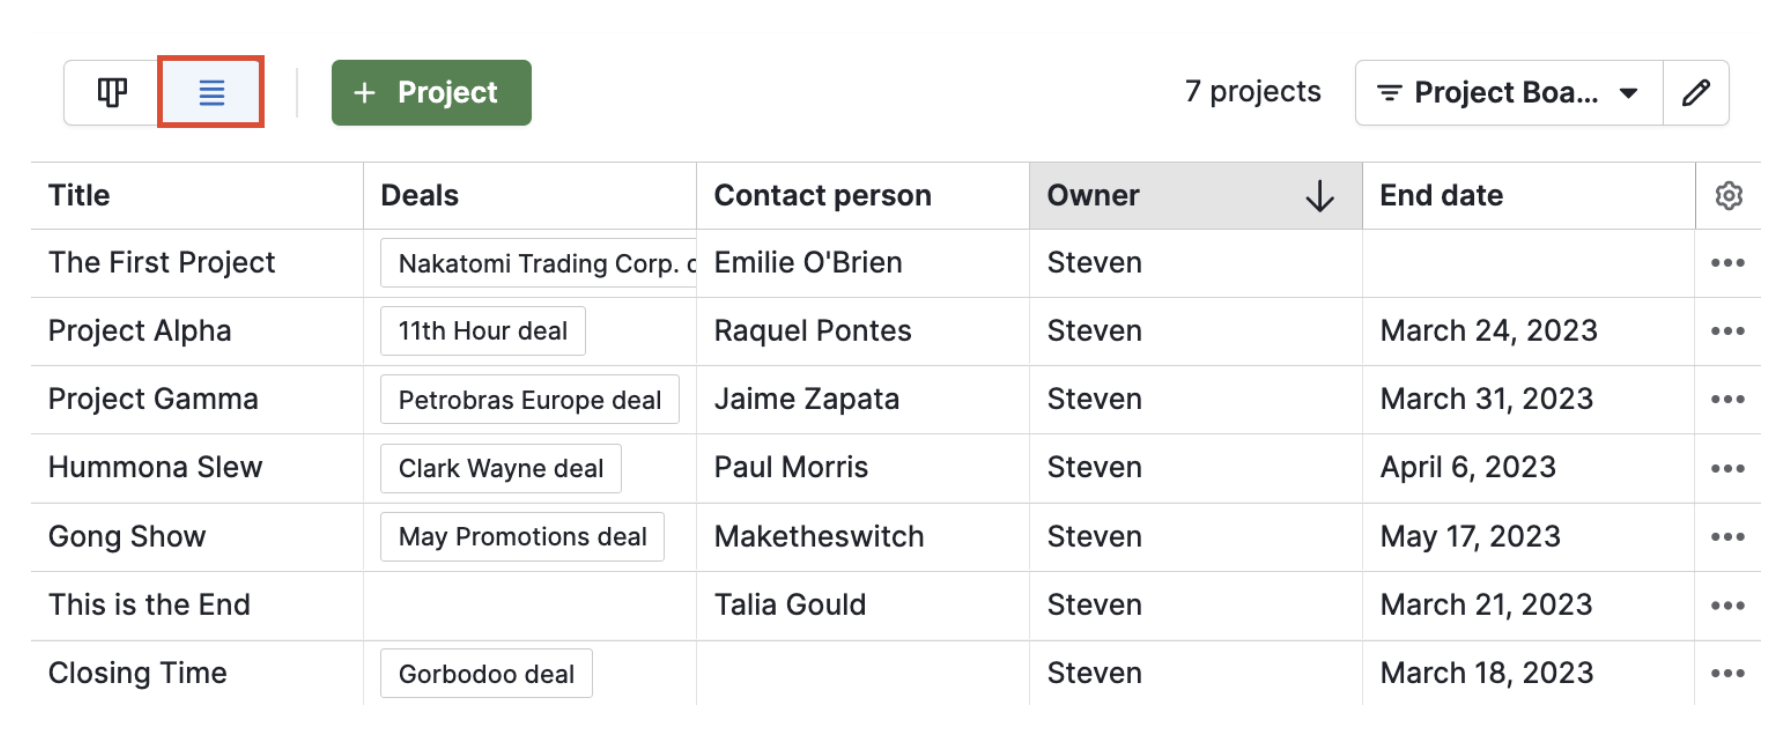Open more options for Gong Show
The width and height of the screenshot is (1778, 730).
coord(1727,537)
